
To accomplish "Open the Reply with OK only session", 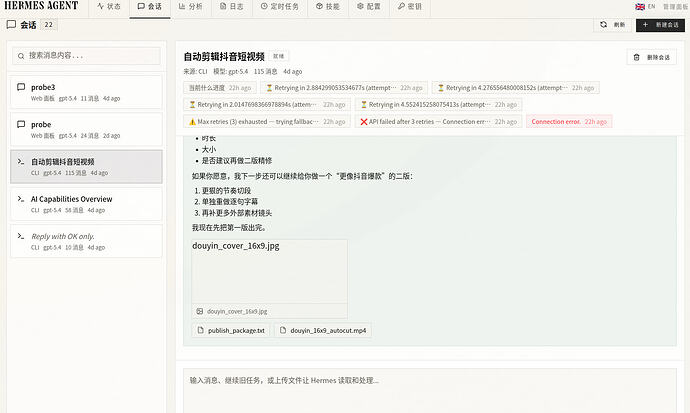I will coord(86,241).
